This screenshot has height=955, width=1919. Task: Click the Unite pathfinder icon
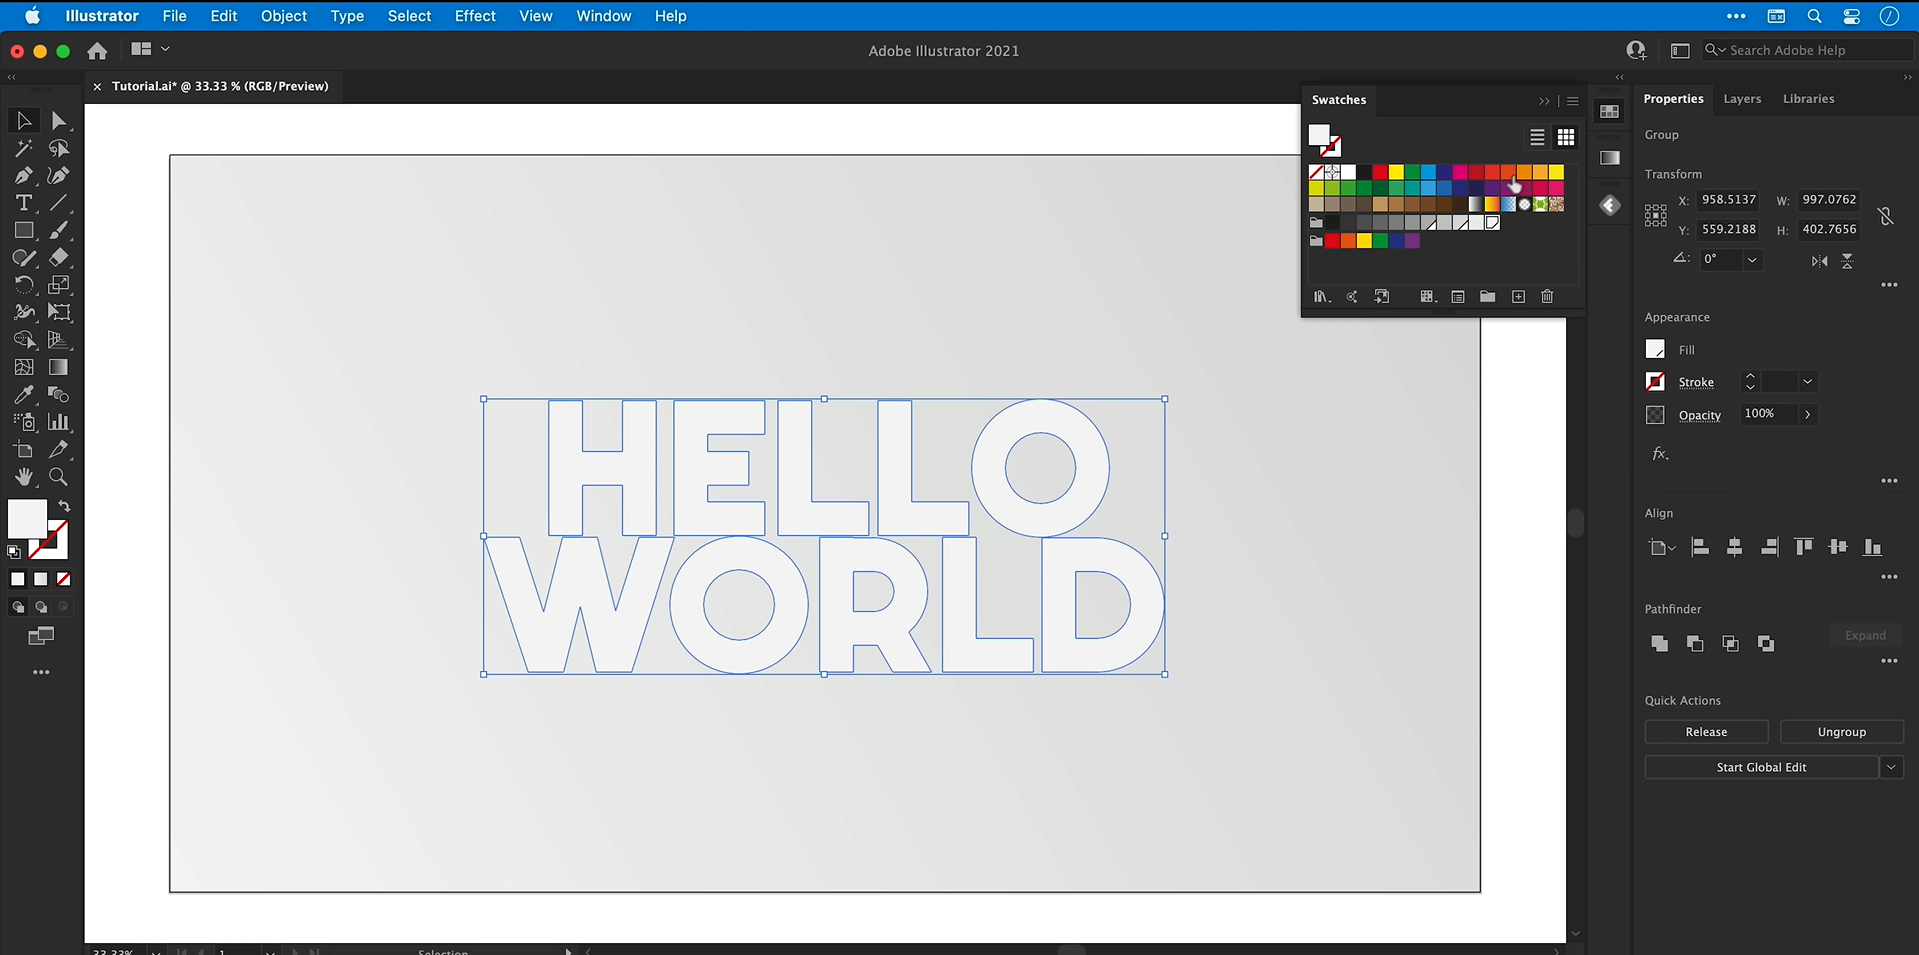coord(1660,643)
